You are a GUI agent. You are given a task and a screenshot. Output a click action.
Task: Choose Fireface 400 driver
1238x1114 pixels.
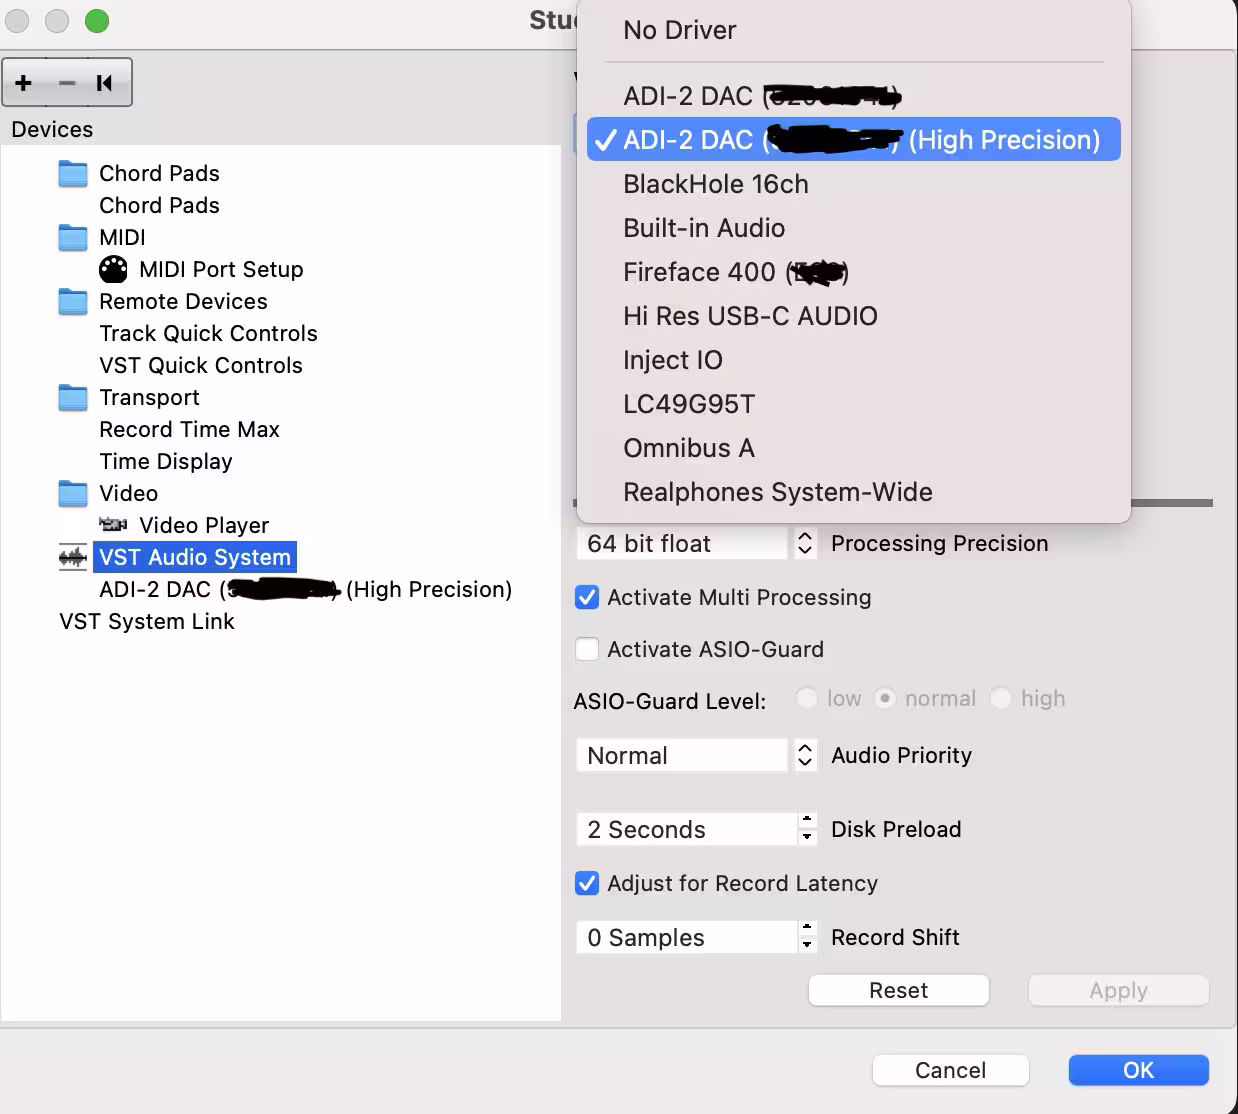[x=854, y=272]
